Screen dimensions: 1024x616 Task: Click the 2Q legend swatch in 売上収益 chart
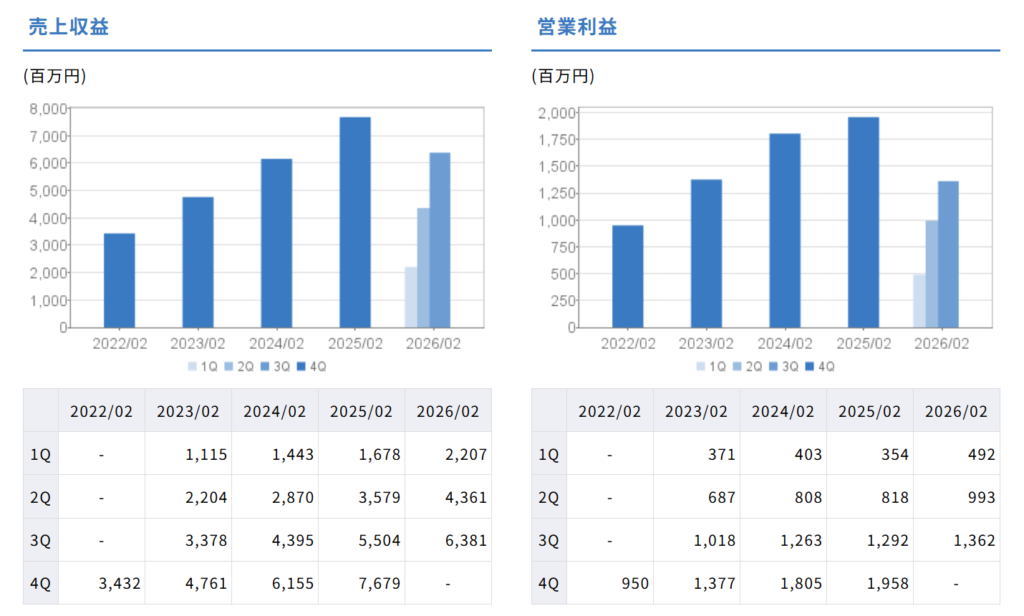pos(228,366)
